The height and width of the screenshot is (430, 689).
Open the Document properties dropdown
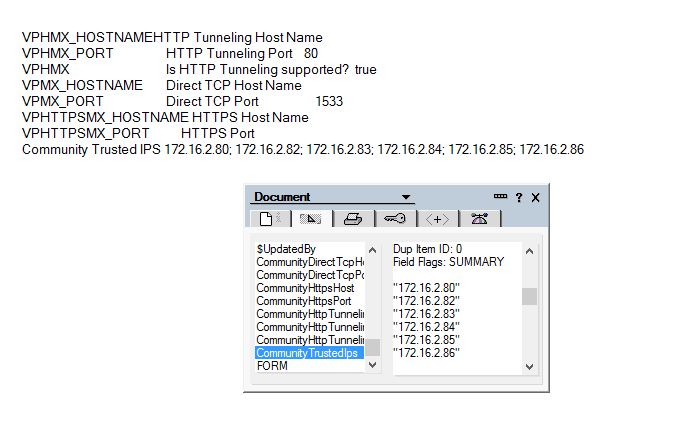point(406,197)
